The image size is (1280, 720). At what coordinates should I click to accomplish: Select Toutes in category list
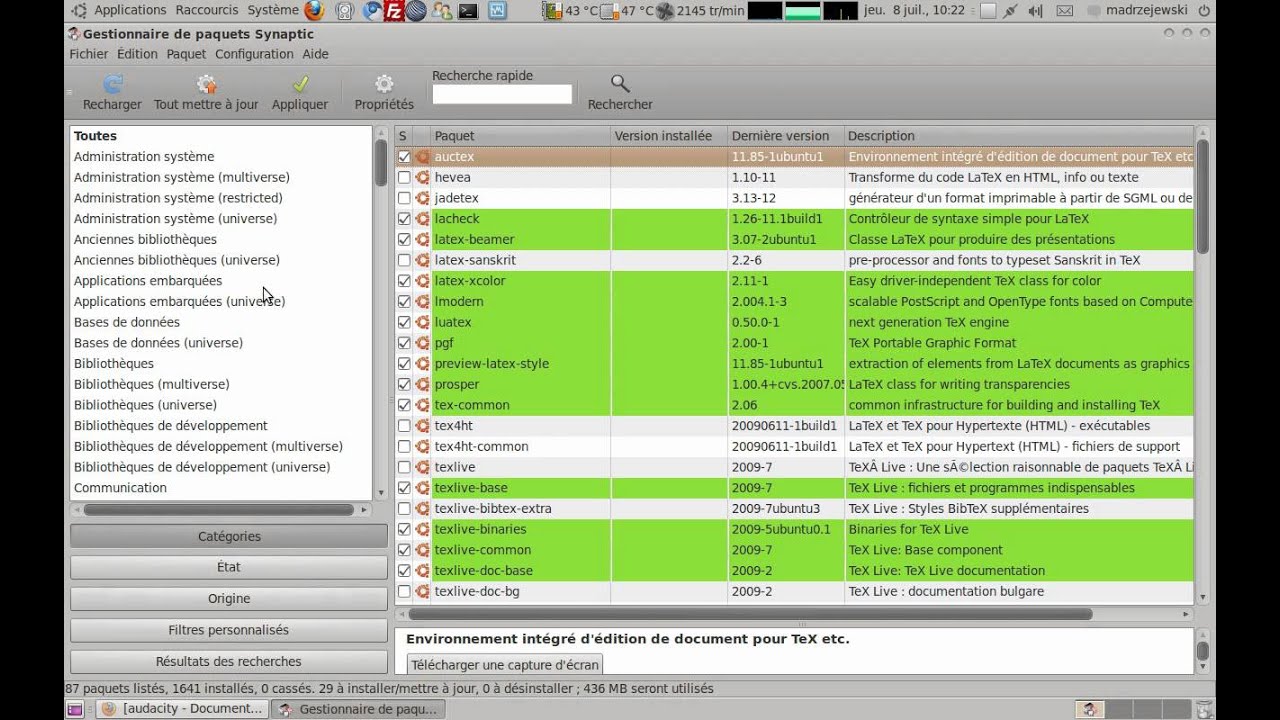click(95, 136)
